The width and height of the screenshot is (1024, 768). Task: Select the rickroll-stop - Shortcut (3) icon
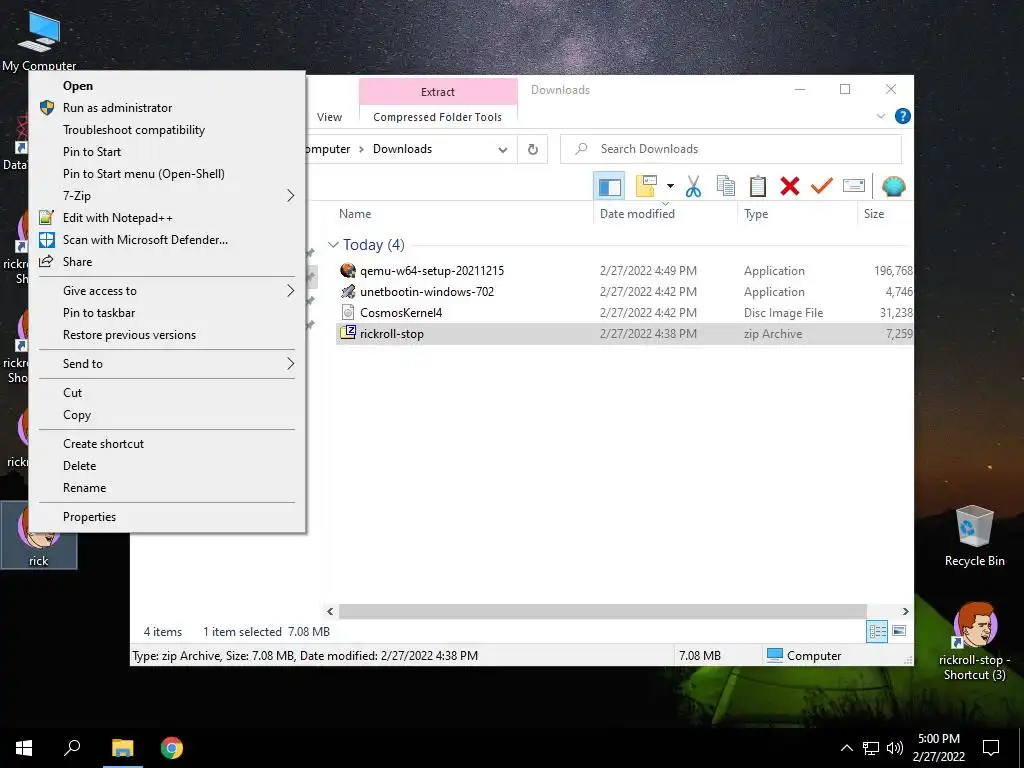975,641
